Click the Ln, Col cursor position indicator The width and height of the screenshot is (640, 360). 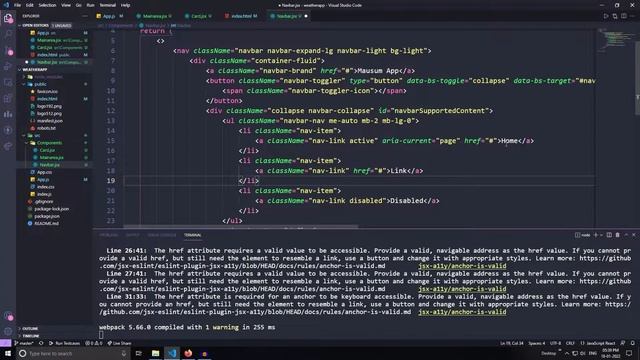click(512, 343)
